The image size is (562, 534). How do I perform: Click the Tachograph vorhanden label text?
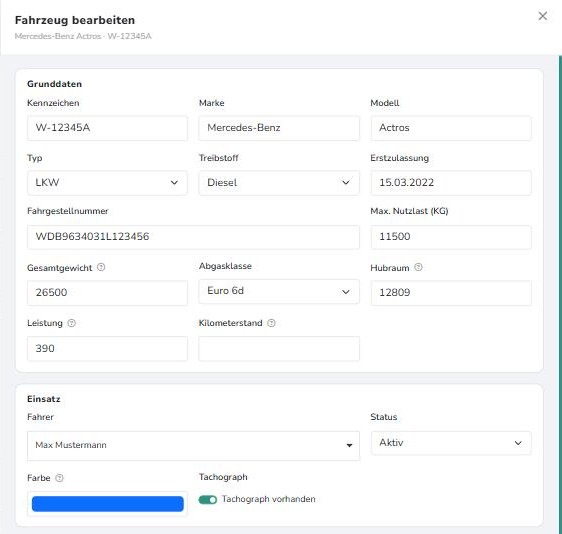coord(268,499)
